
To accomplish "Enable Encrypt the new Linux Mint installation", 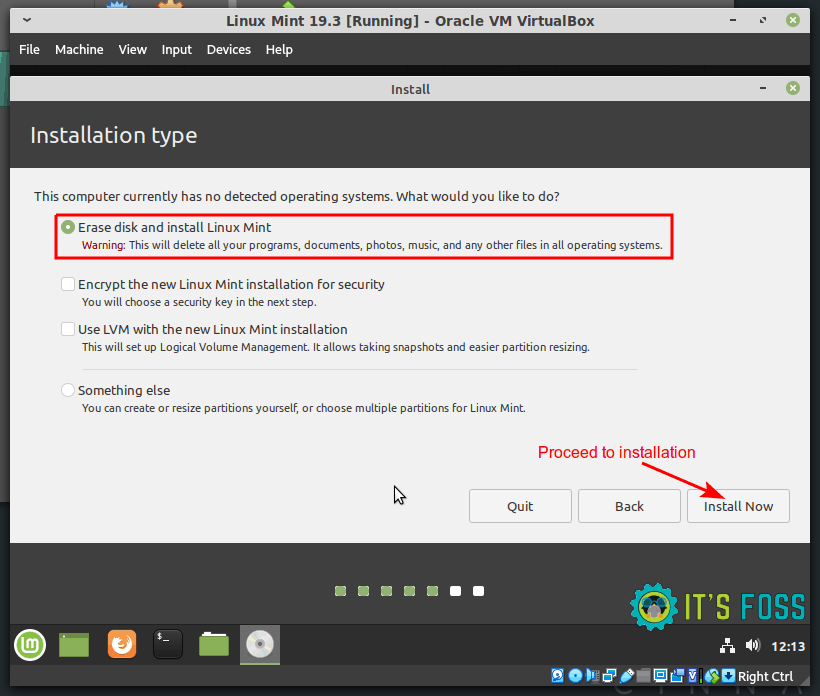I will pos(68,284).
